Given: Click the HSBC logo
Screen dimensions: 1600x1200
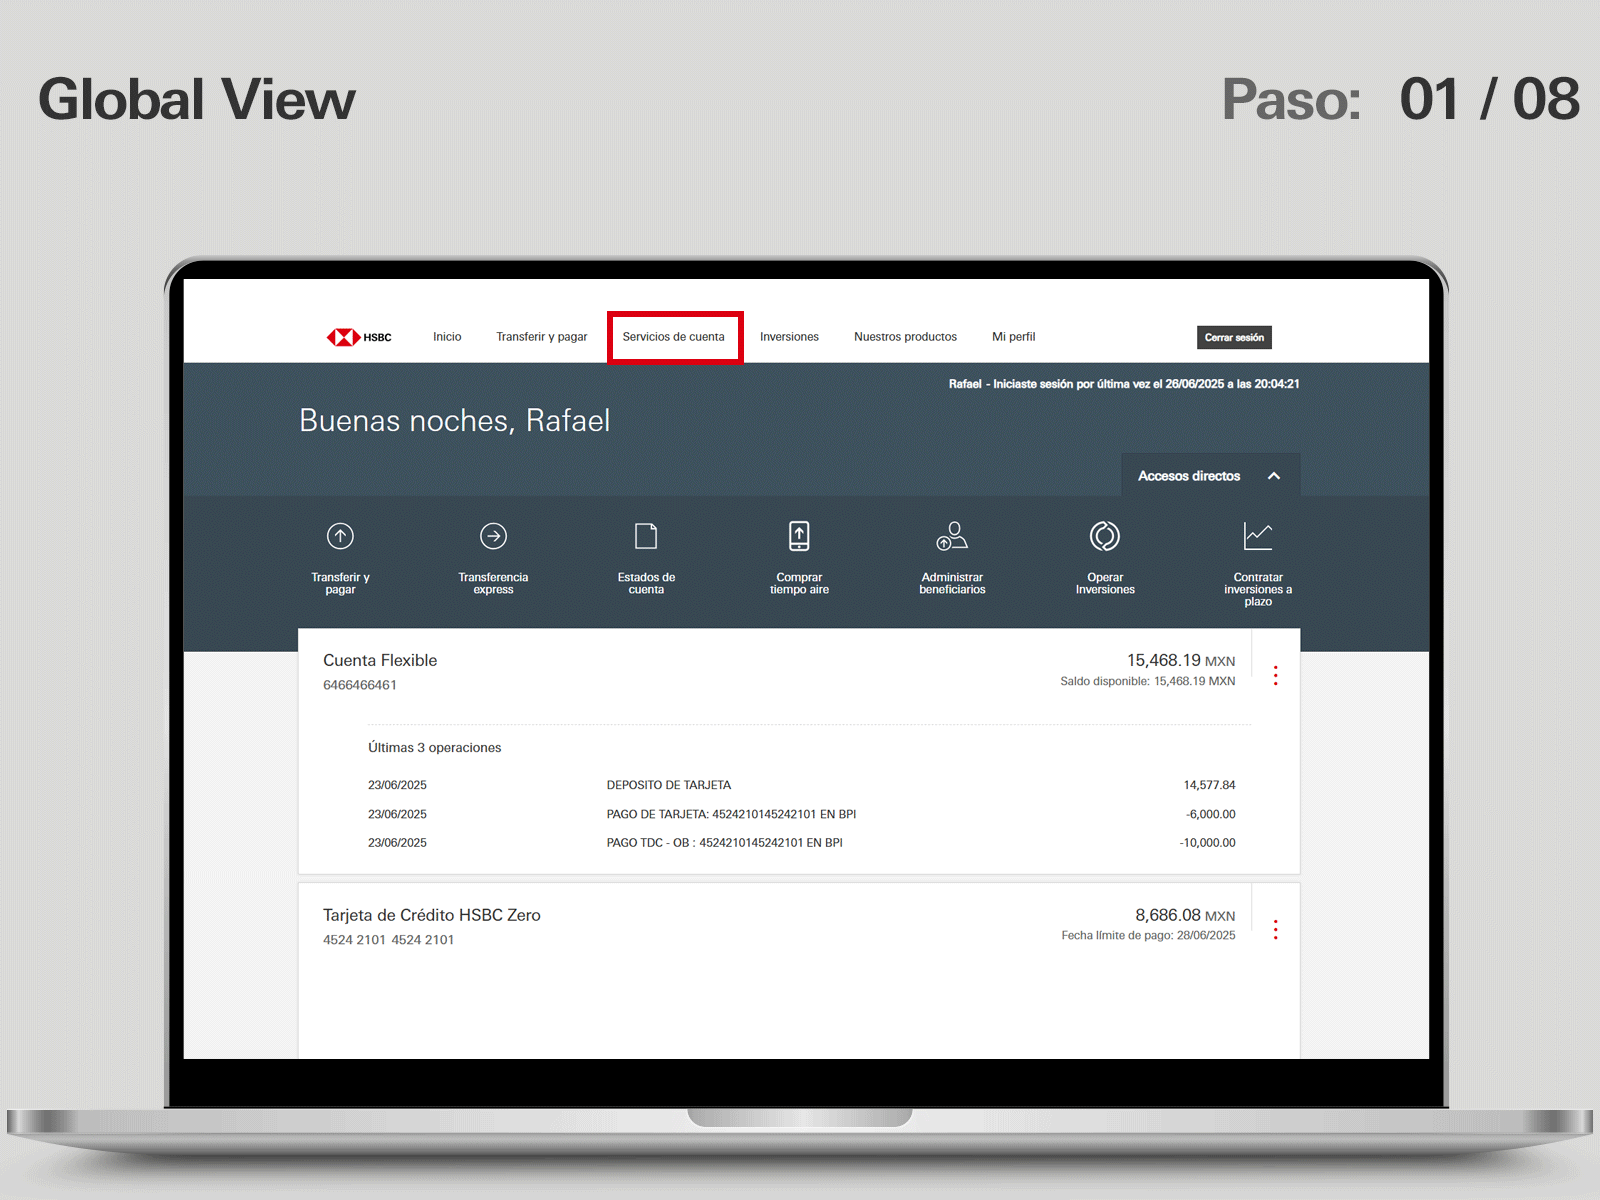Looking at the screenshot, I should [x=359, y=337].
